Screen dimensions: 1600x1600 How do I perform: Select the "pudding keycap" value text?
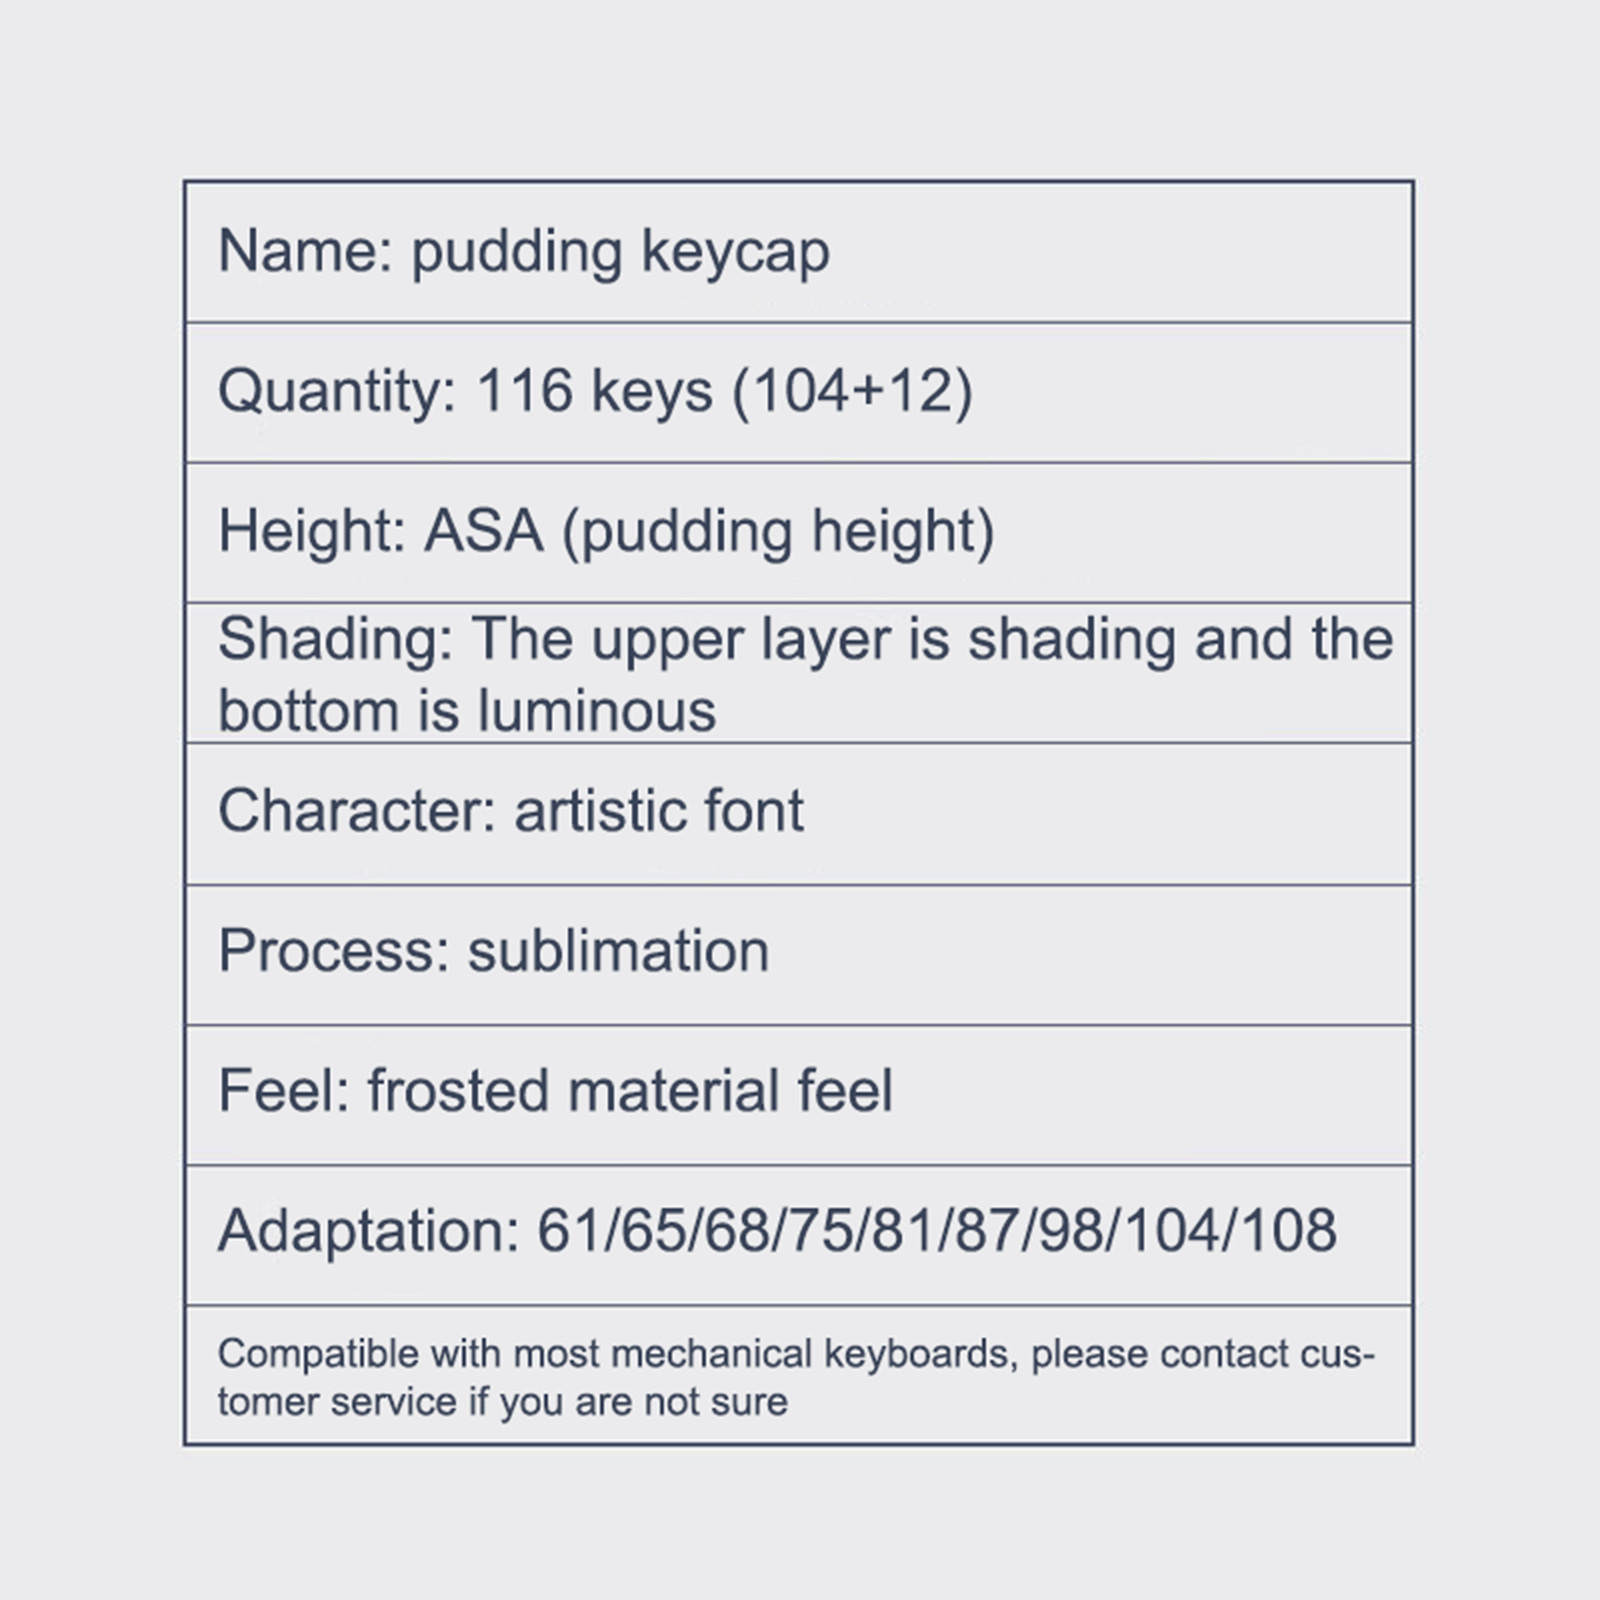620,252
